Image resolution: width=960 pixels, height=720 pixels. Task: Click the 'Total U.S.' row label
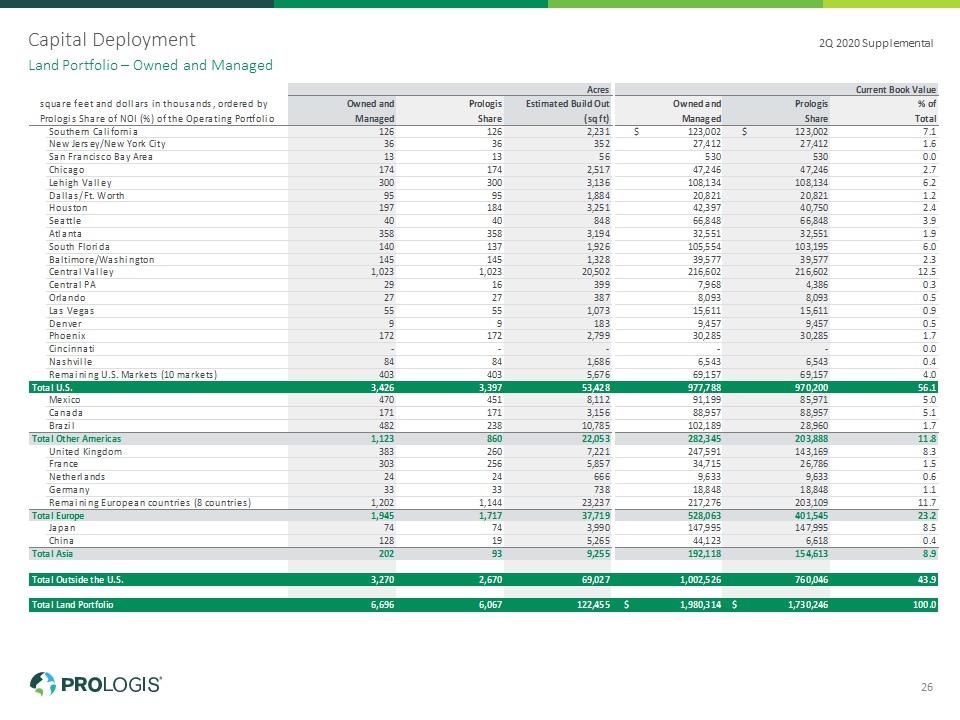[52, 388]
